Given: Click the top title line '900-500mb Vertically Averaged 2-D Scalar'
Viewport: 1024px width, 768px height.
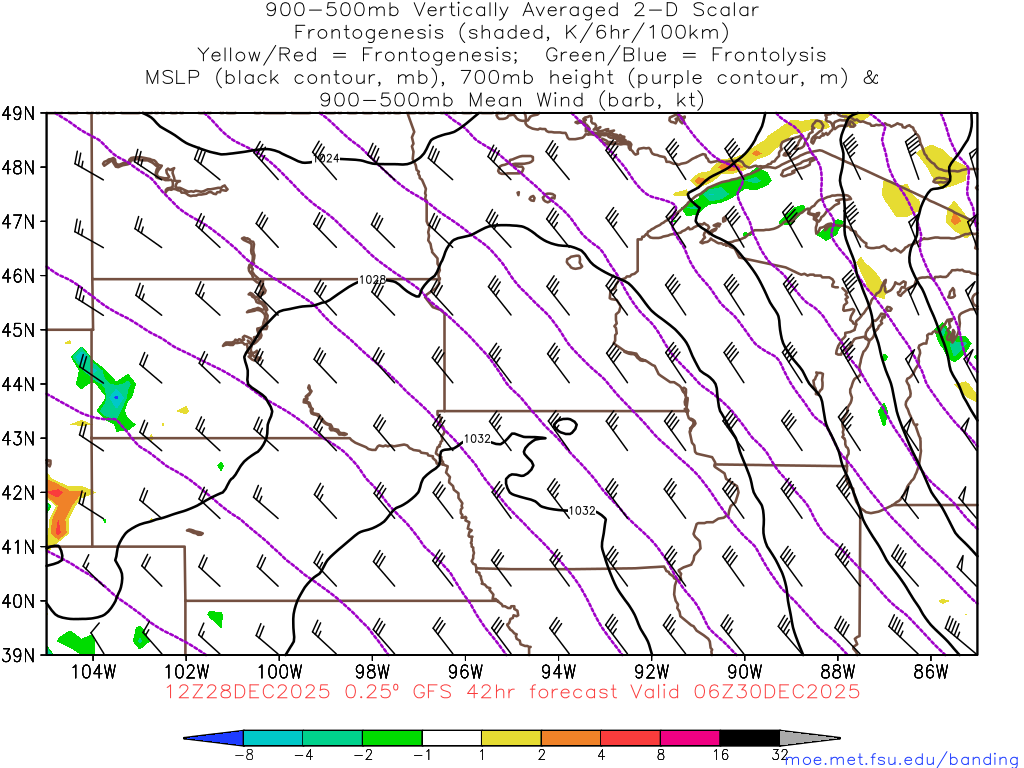Looking at the screenshot, I should [512, 10].
